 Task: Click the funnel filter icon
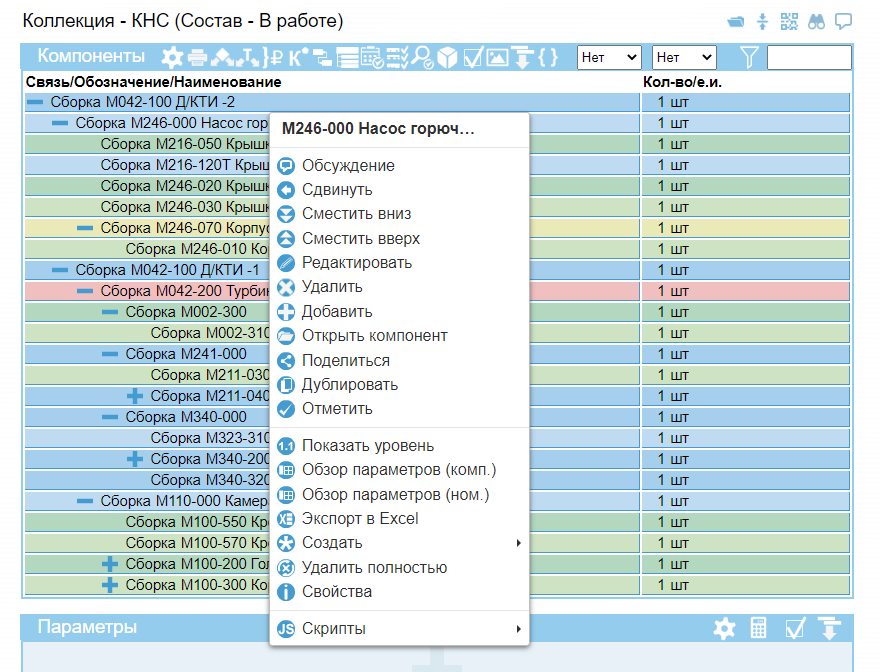[748, 57]
